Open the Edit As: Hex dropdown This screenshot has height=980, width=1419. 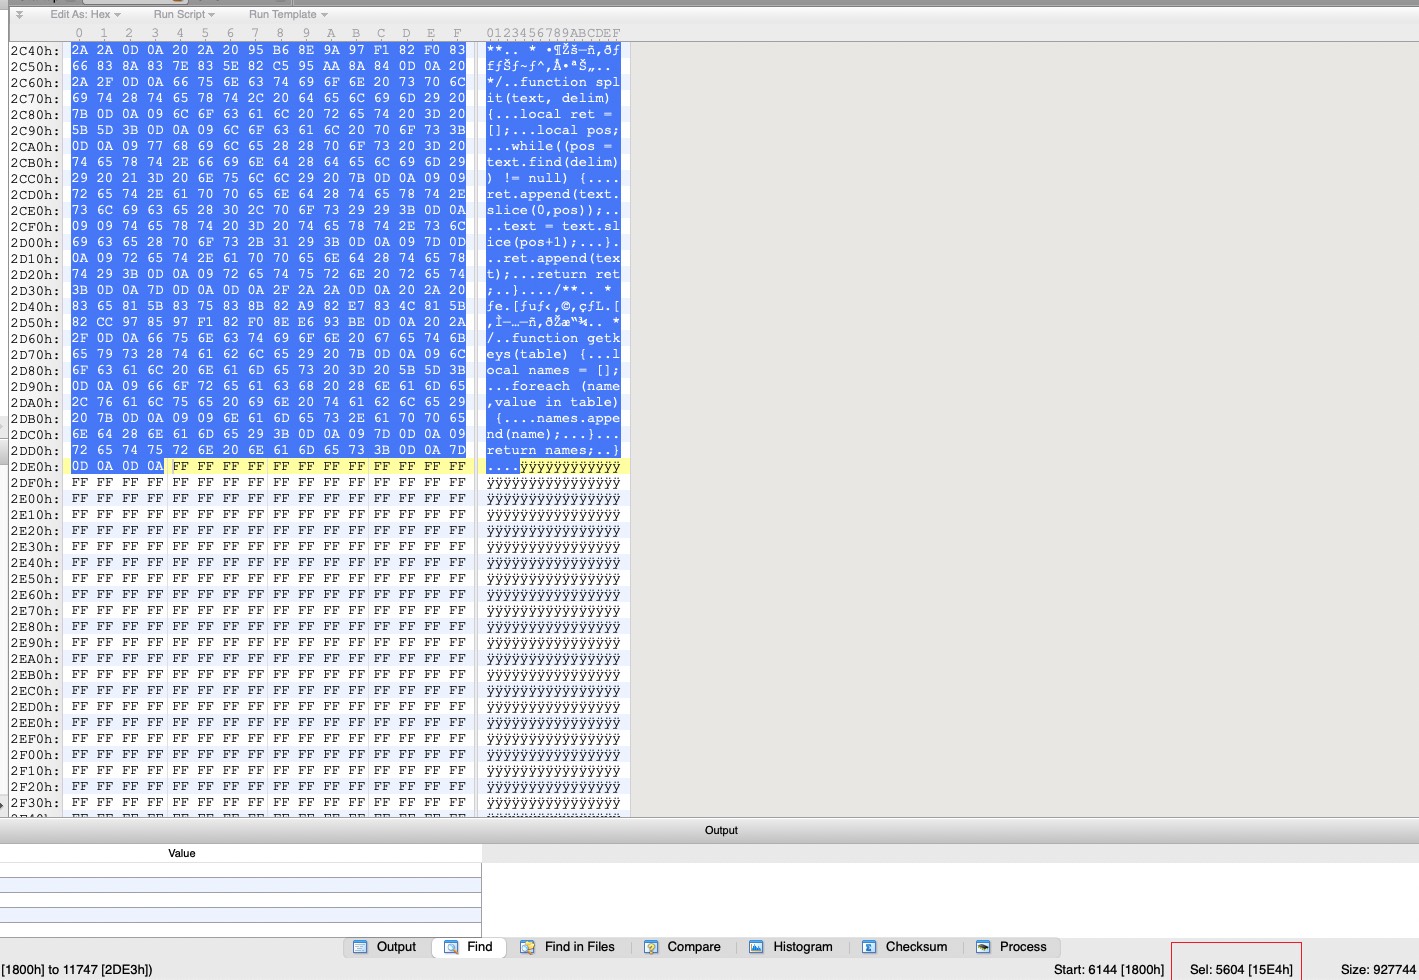[x=85, y=15]
